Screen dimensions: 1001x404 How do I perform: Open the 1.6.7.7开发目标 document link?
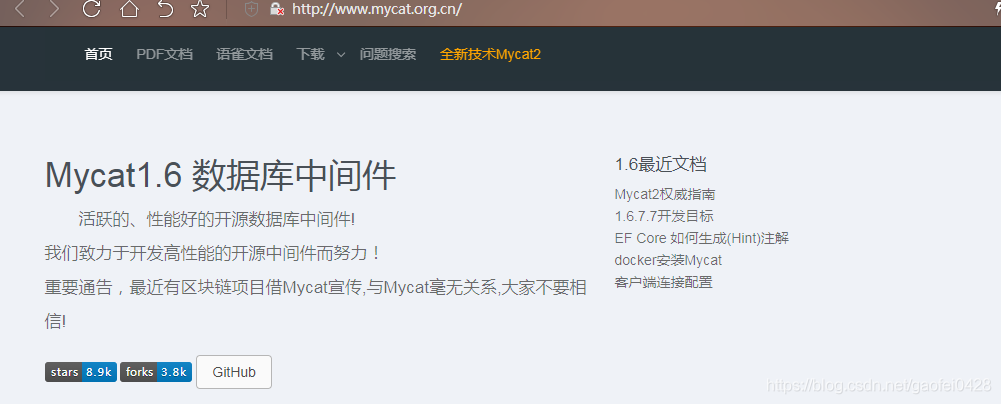(x=664, y=216)
